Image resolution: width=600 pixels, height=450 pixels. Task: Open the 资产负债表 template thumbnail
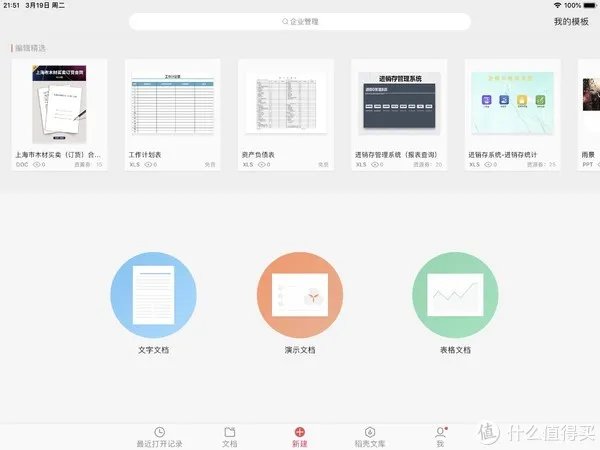[x=286, y=103]
